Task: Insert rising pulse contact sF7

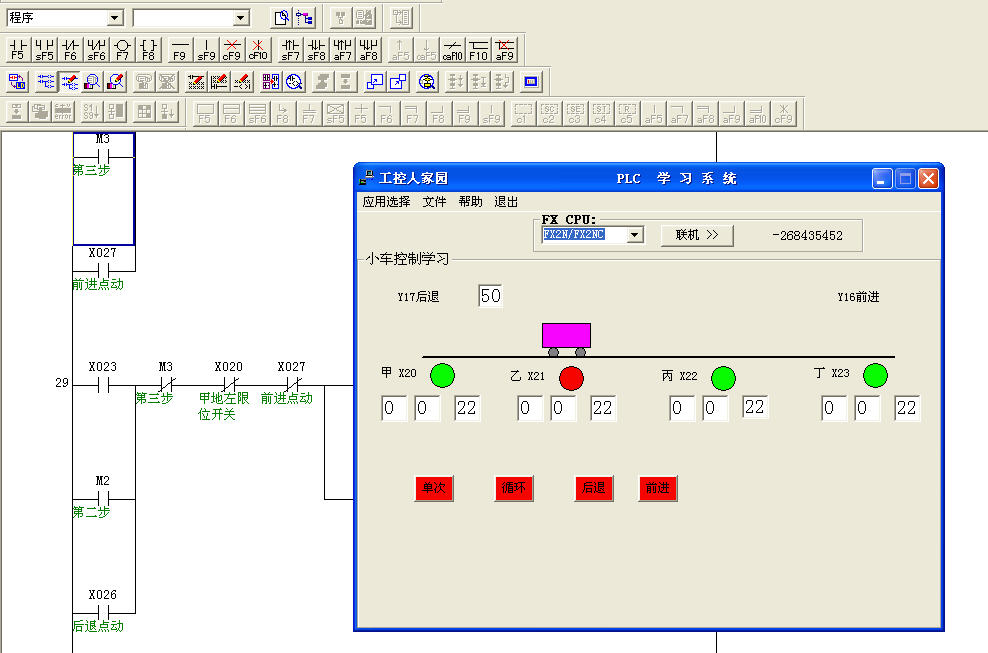Action: pyautogui.click(x=290, y=50)
